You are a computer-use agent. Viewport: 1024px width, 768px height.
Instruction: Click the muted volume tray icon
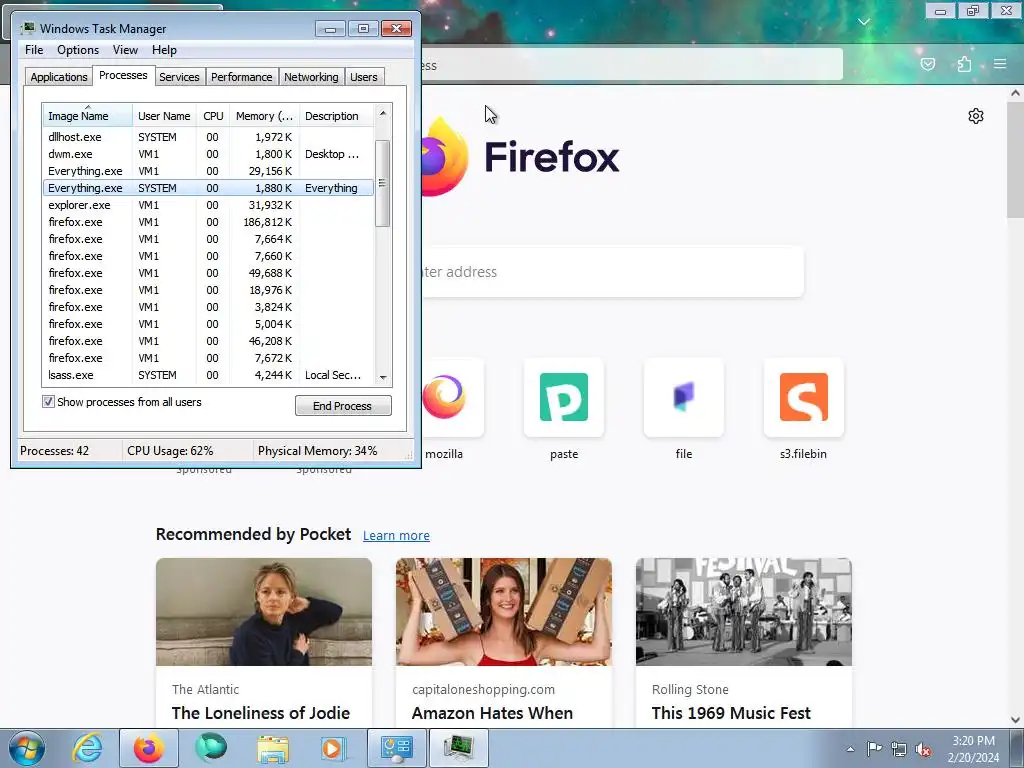click(x=923, y=749)
